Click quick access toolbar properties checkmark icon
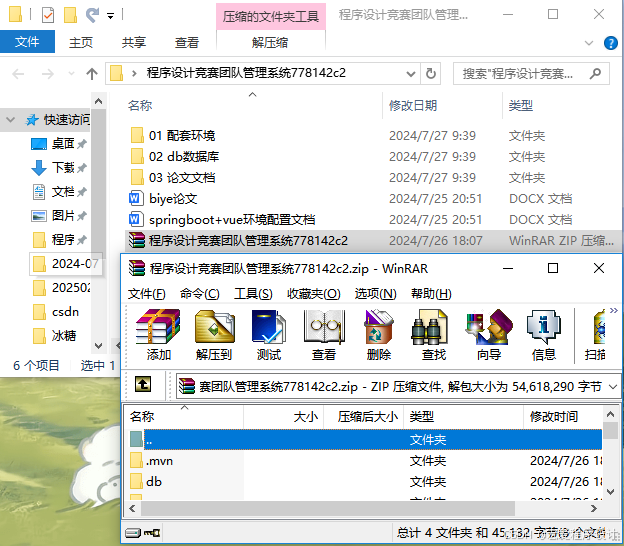624x546 pixels. [x=47, y=15]
